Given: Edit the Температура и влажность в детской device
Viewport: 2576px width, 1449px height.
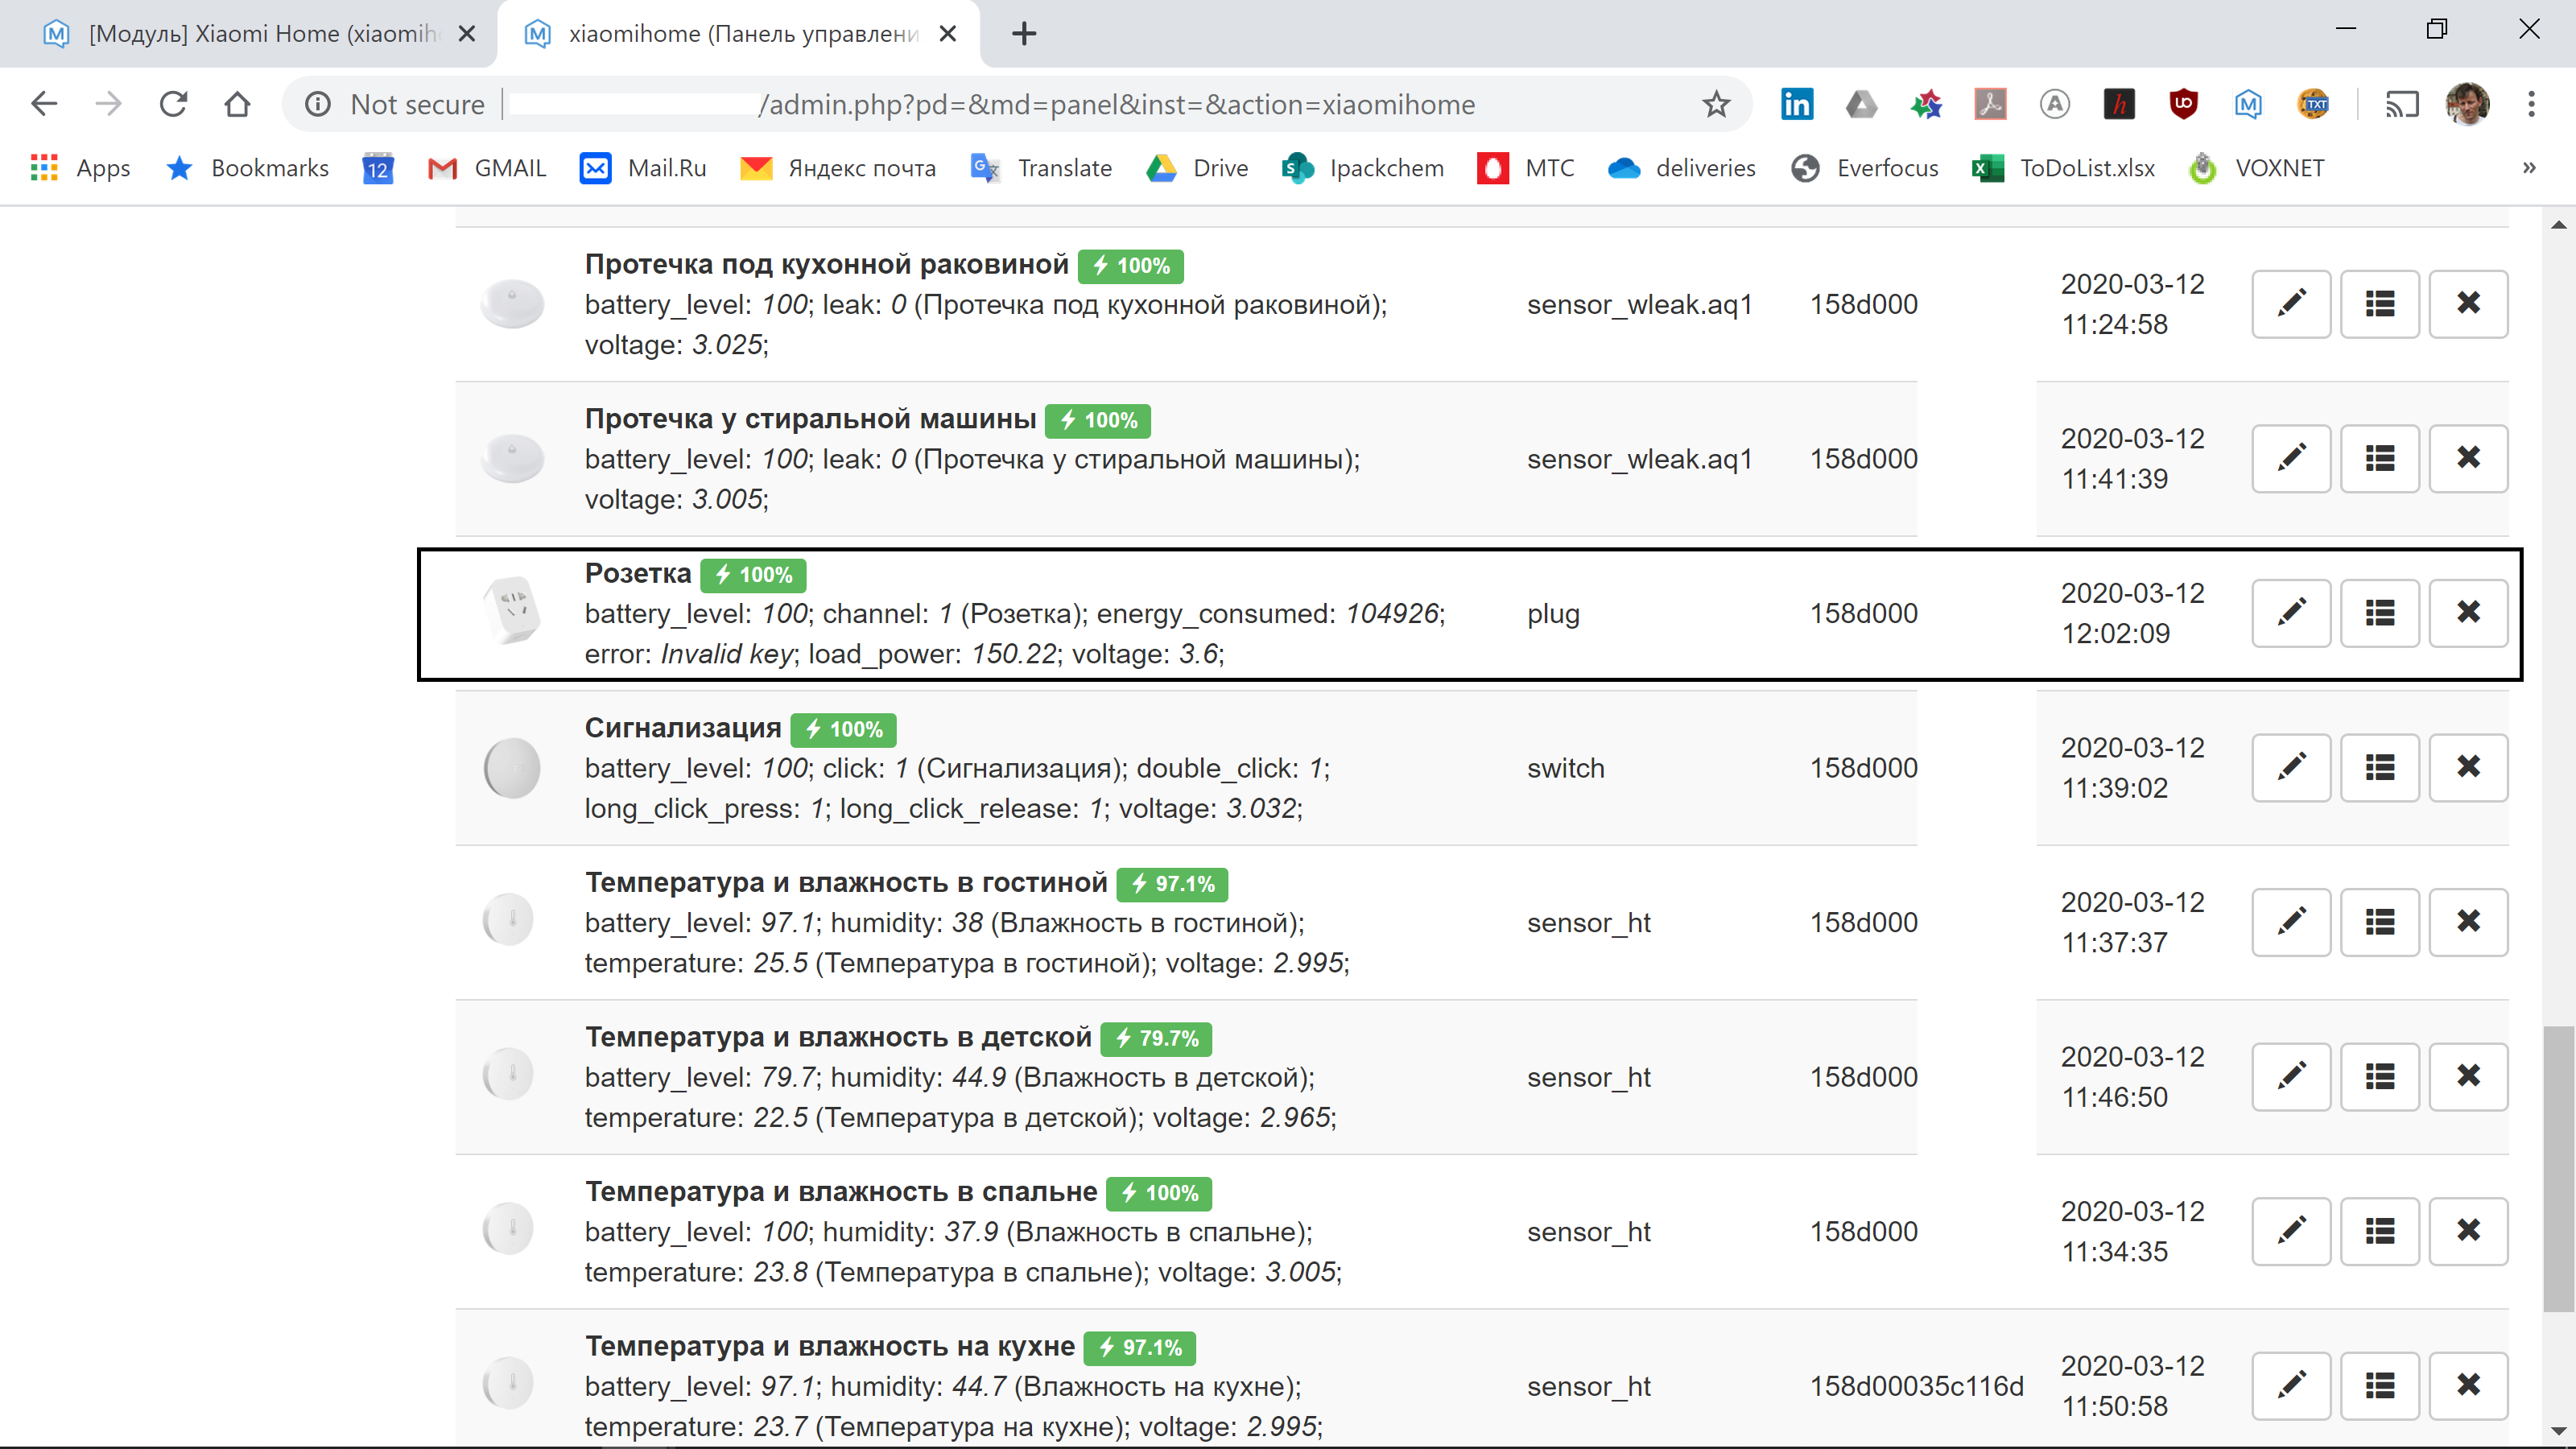Looking at the screenshot, I should point(2290,1076).
